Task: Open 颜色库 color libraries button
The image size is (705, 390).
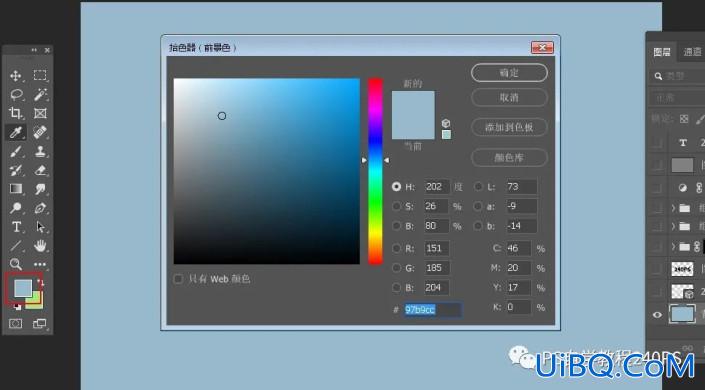Action: pos(509,157)
